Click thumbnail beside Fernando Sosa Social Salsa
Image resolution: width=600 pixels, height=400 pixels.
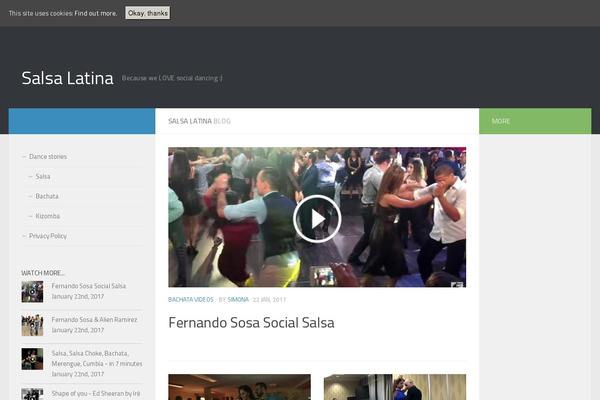click(32, 292)
